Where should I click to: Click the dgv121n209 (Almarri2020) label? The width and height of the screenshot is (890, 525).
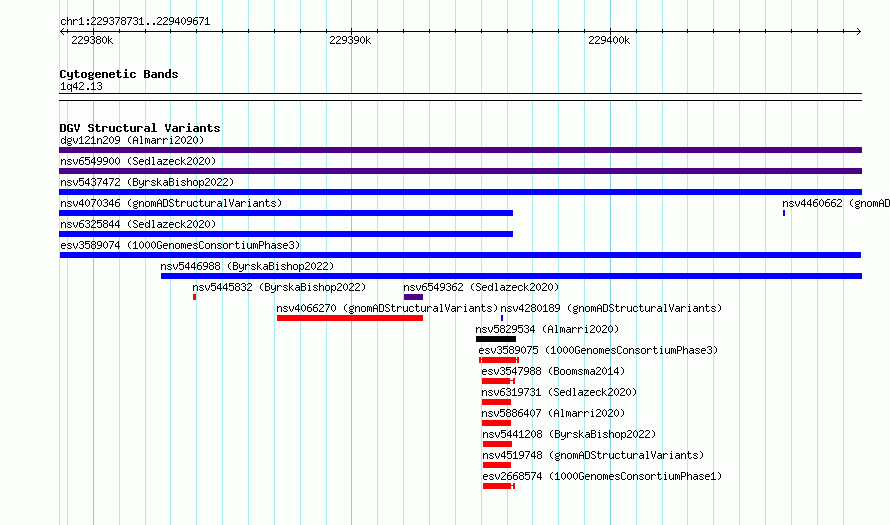tap(132, 140)
